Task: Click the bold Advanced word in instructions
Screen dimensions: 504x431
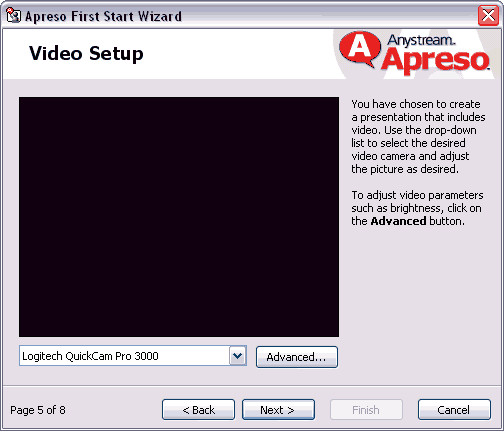Action: pos(398,221)
